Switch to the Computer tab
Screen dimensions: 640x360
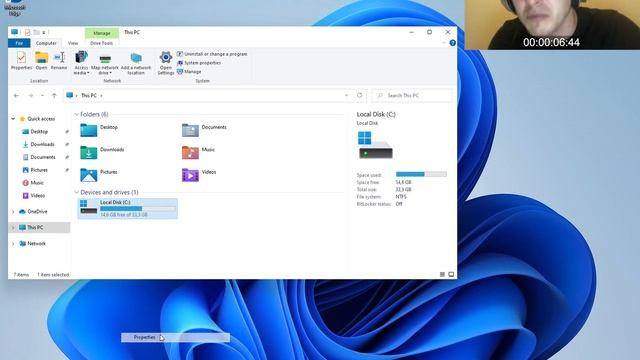tap(46, 43)
